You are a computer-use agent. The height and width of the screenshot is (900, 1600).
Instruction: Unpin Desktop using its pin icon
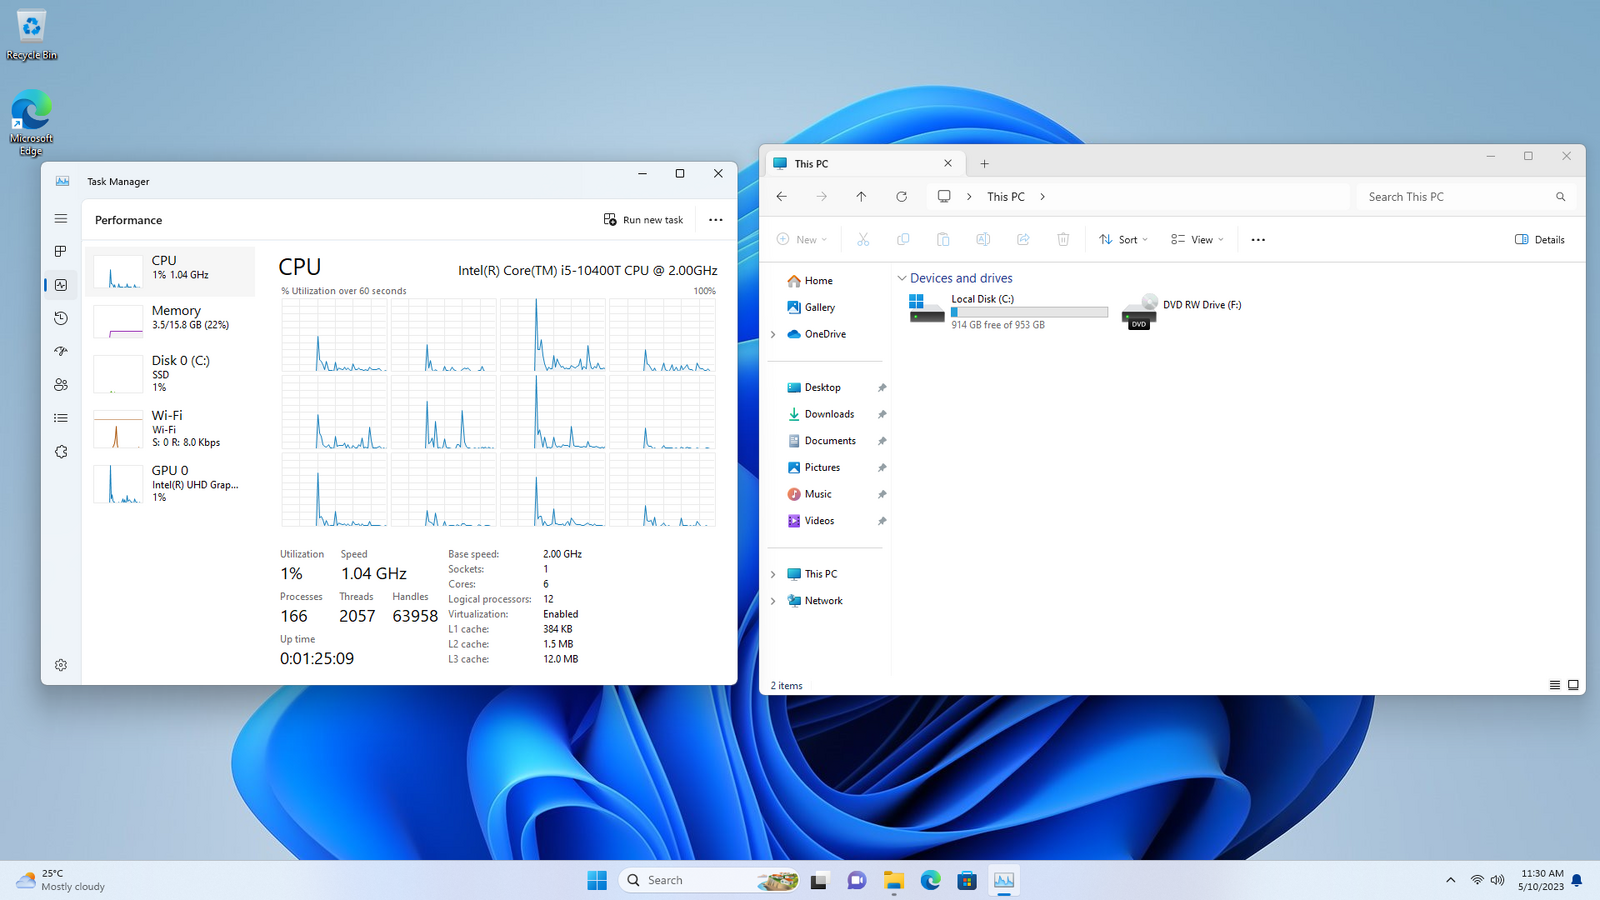tap(882, 388)
